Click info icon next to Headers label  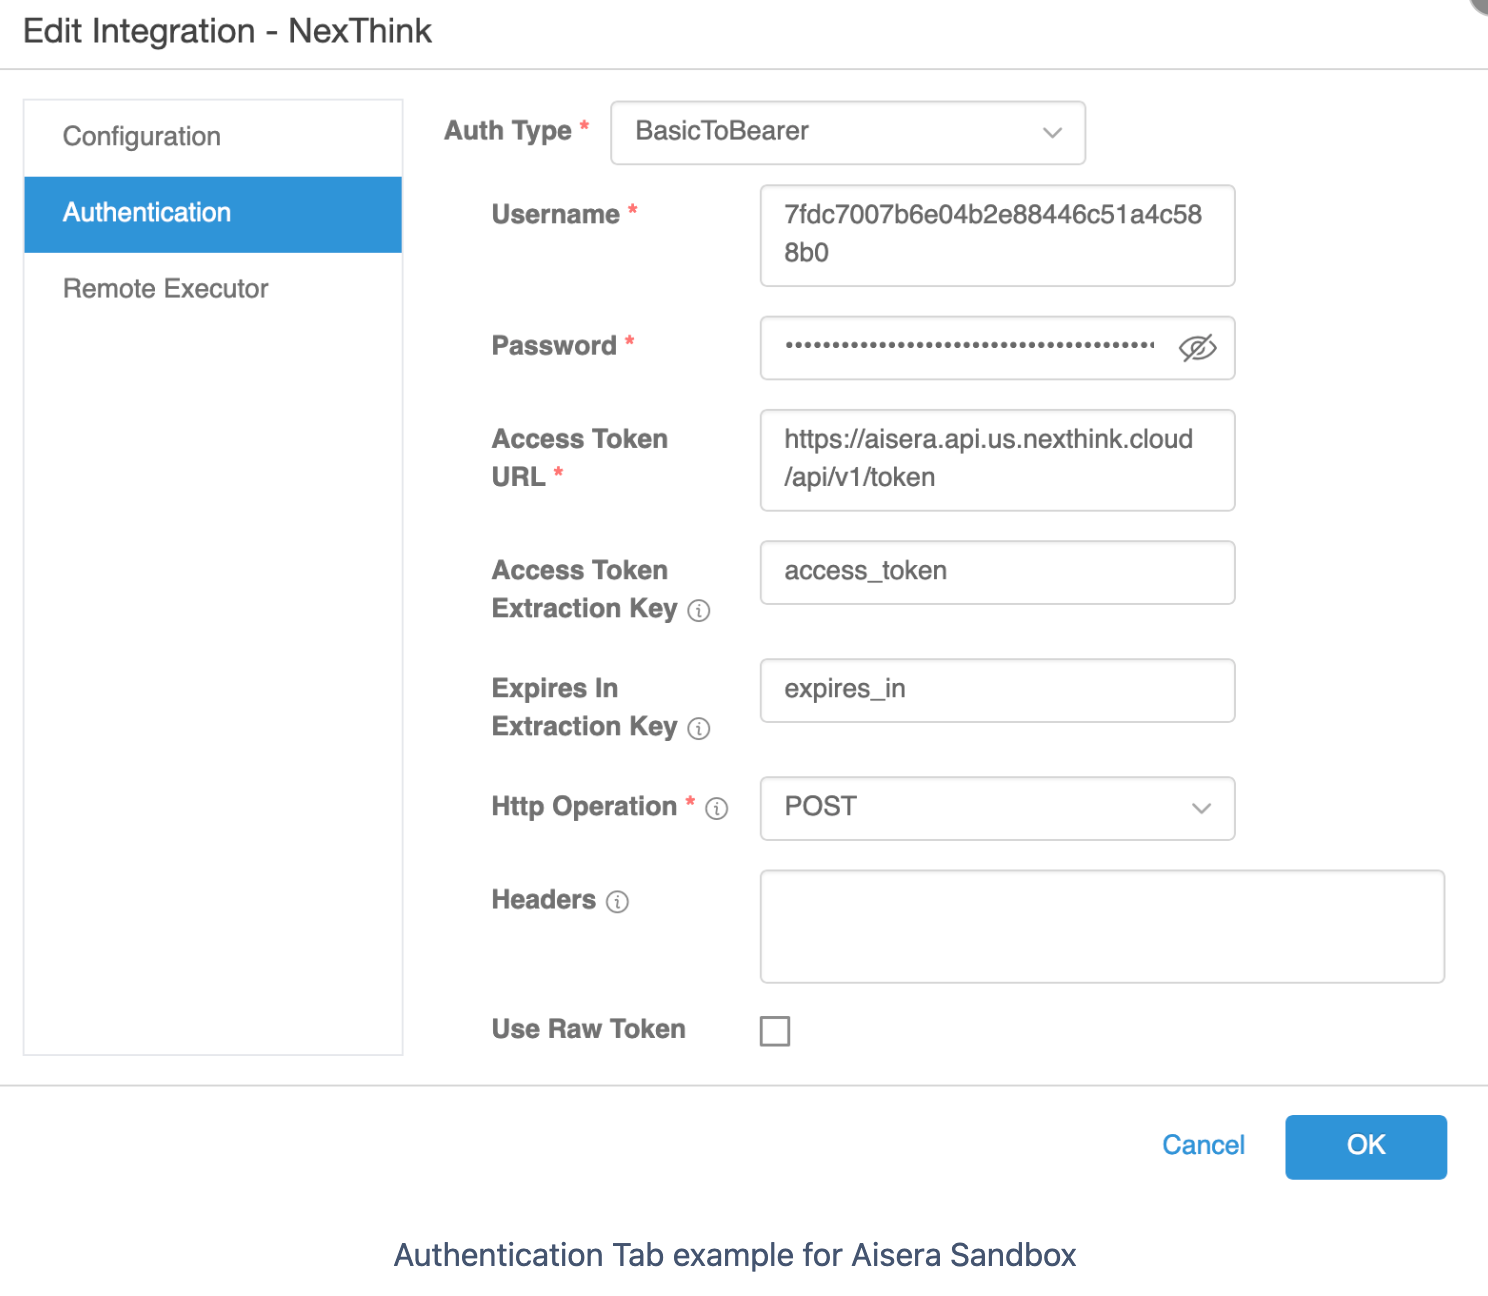(618, 902)
